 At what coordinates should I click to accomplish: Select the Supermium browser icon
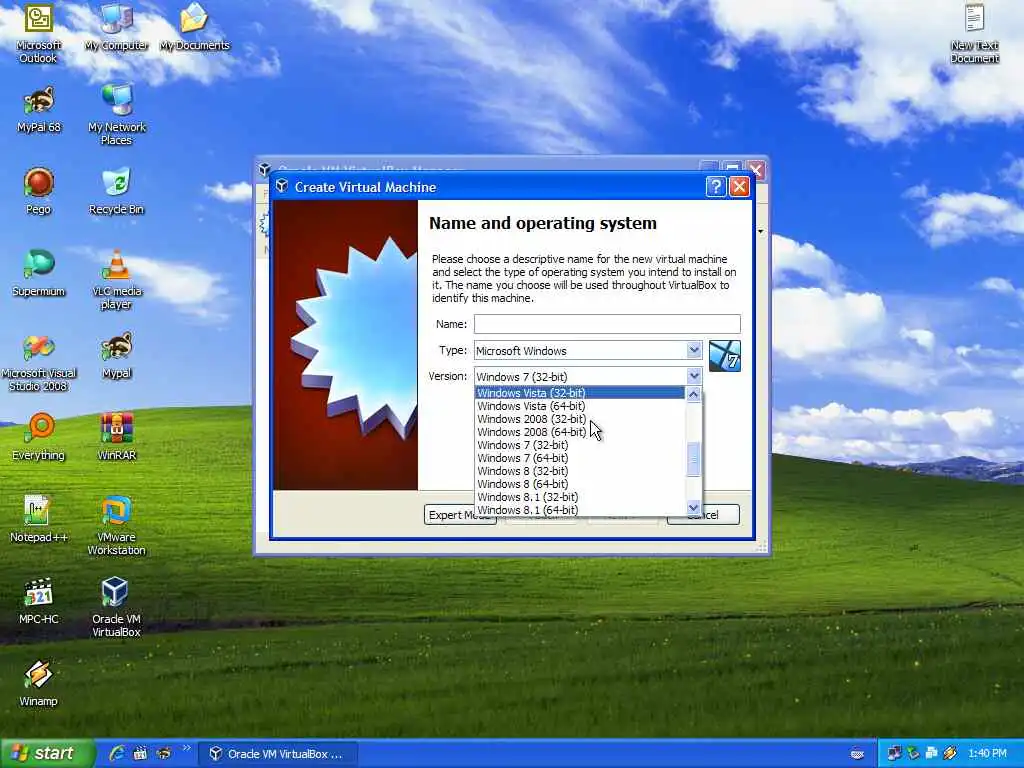pos(39,274)
